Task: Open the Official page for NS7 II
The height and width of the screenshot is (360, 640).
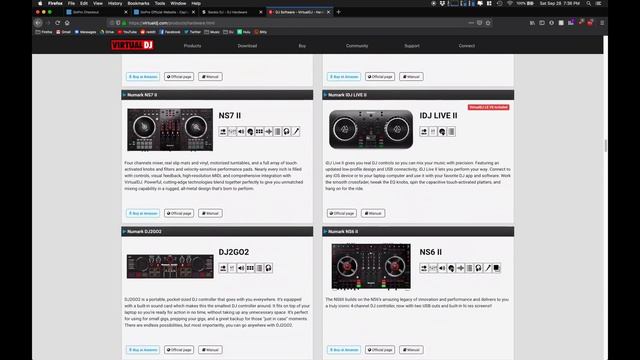Action: click(x=179, y=213)
